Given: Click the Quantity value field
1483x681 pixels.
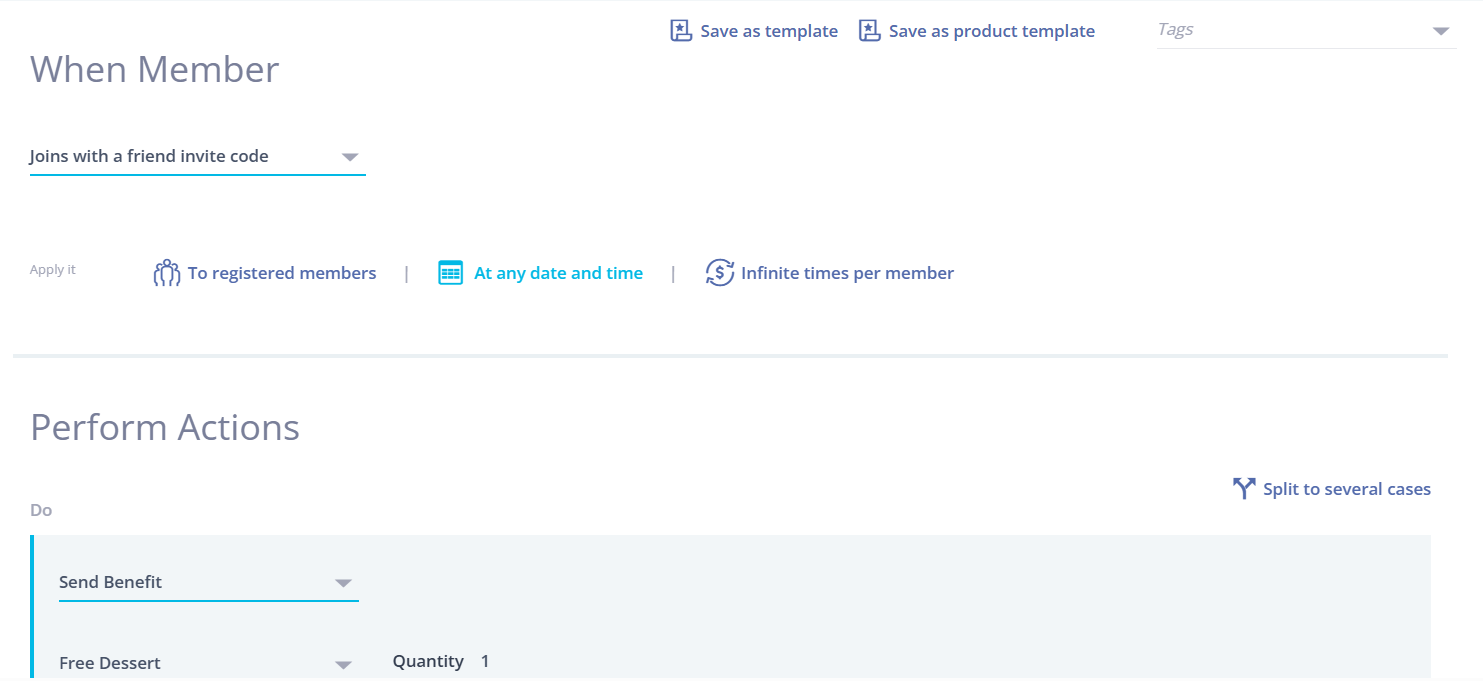Looking at the screenshot, I should pyautogui.click(x=485, y=661).
